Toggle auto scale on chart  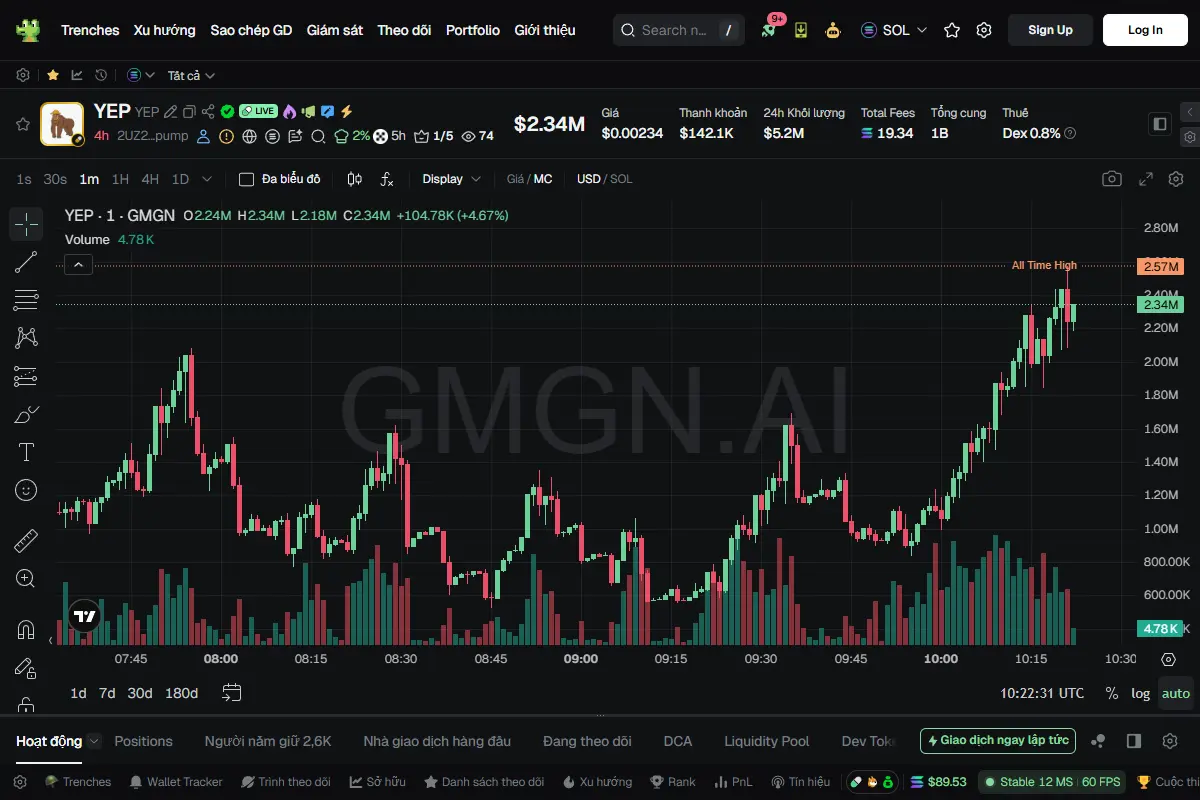1176,693
